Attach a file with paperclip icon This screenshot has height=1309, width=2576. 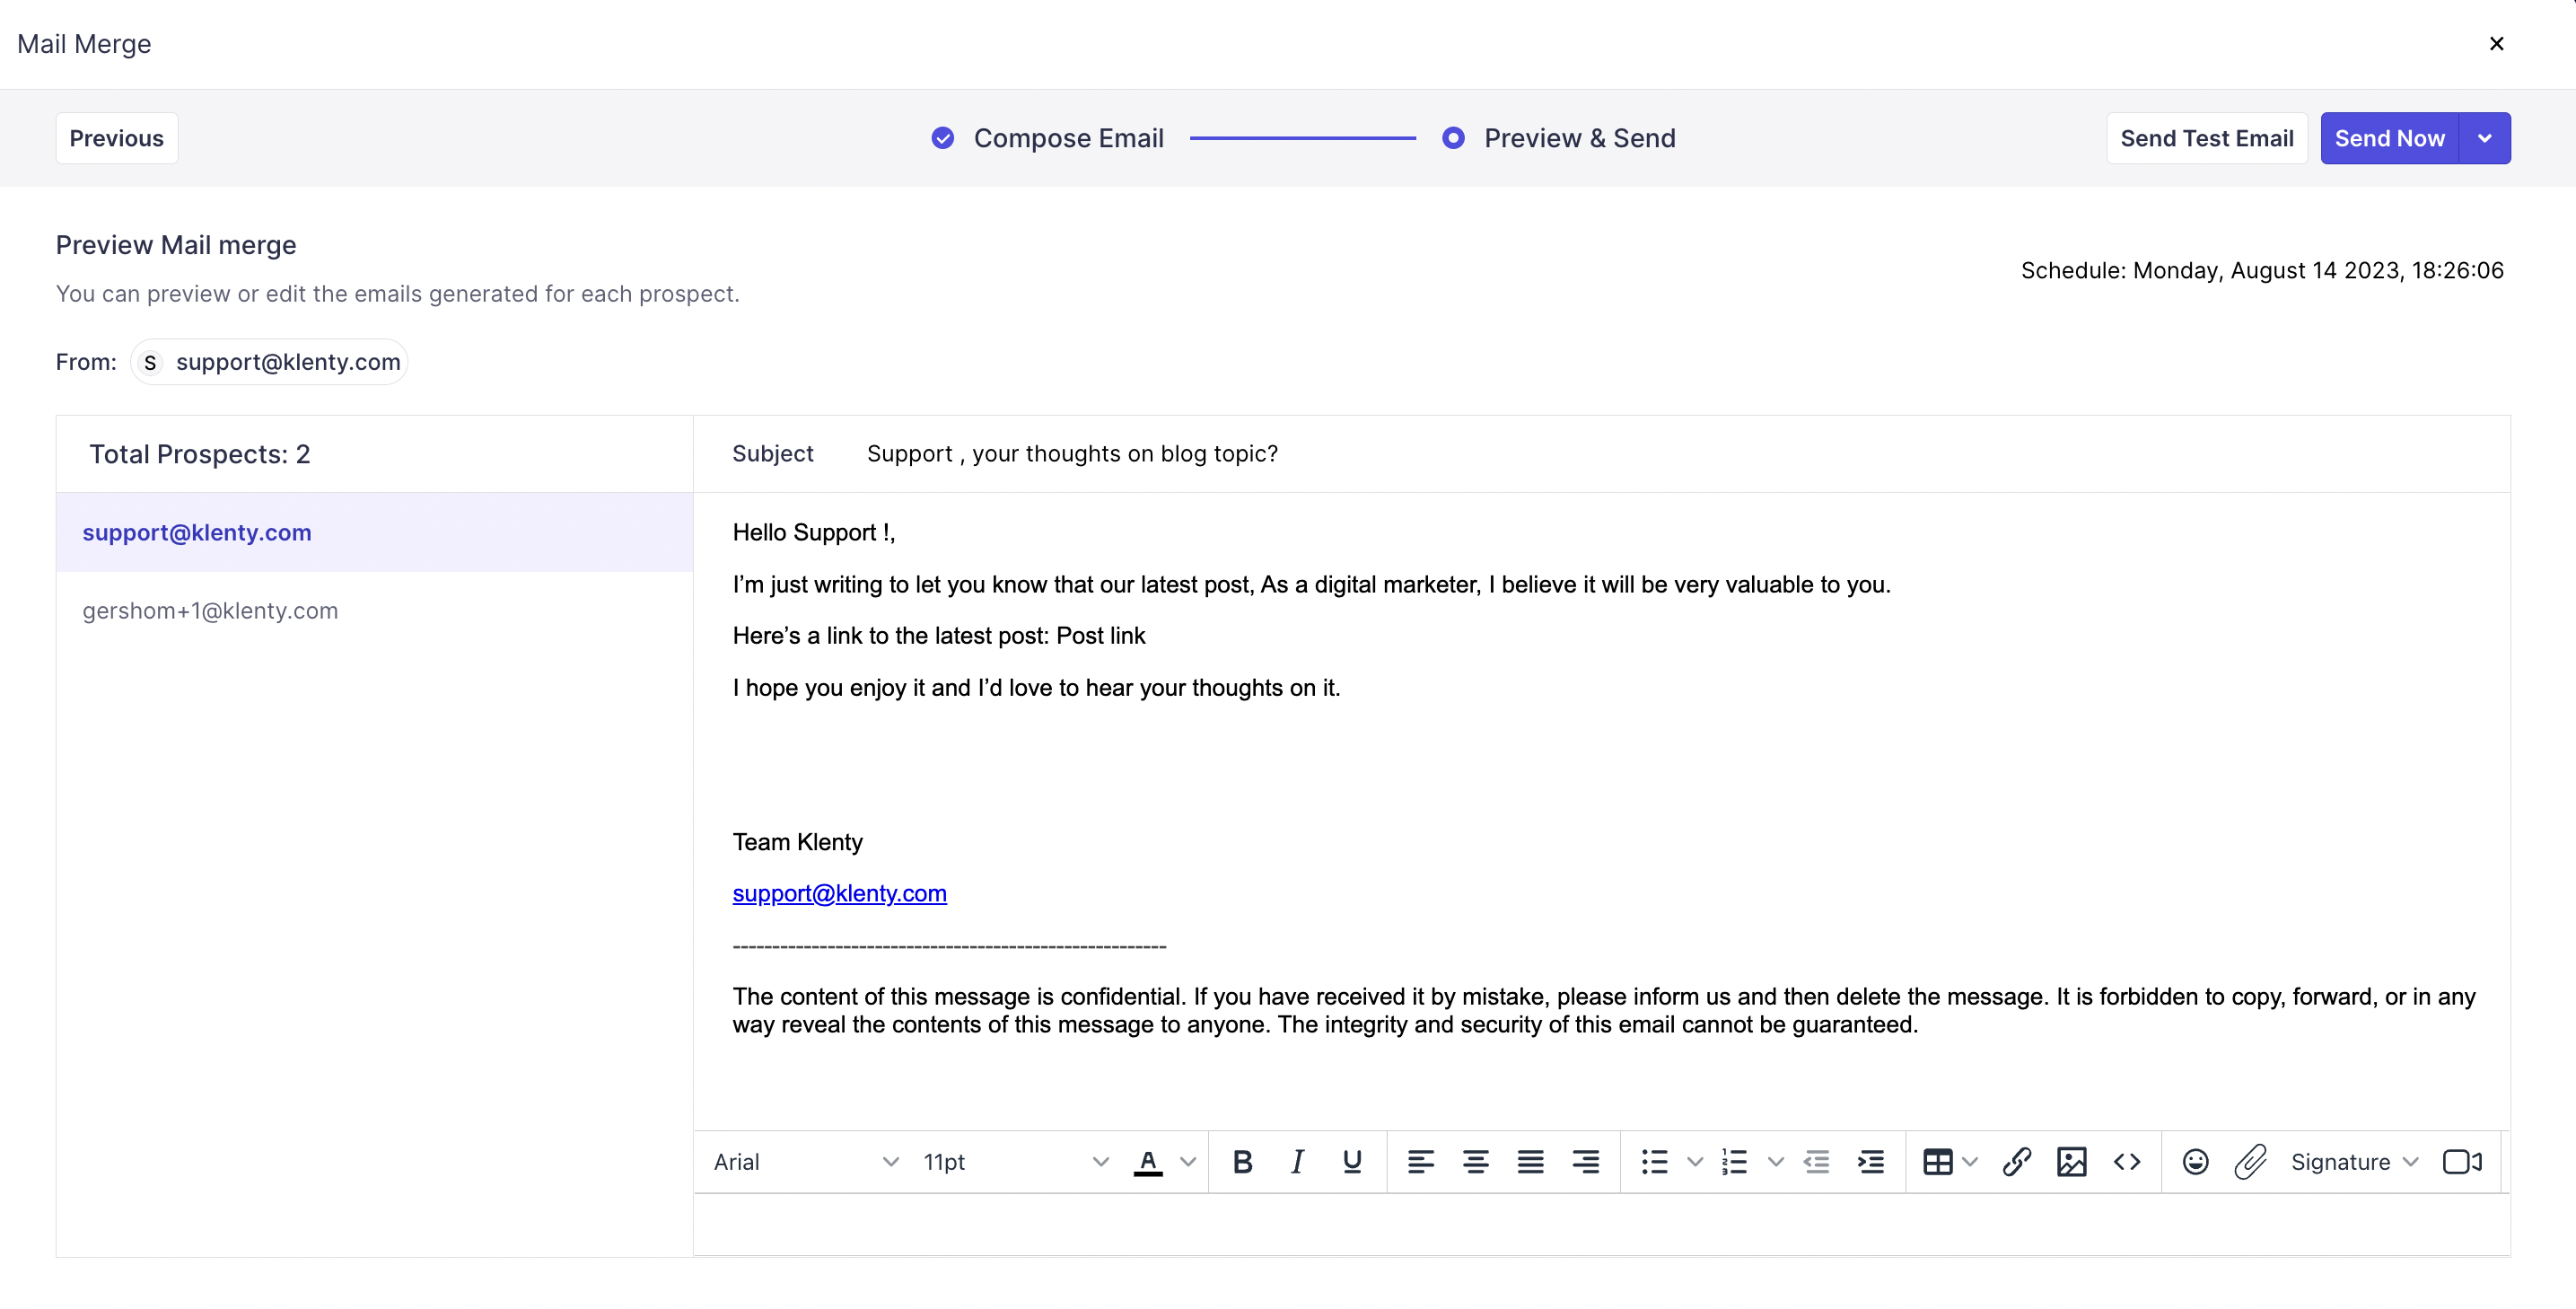[x=2250, y=1161]
